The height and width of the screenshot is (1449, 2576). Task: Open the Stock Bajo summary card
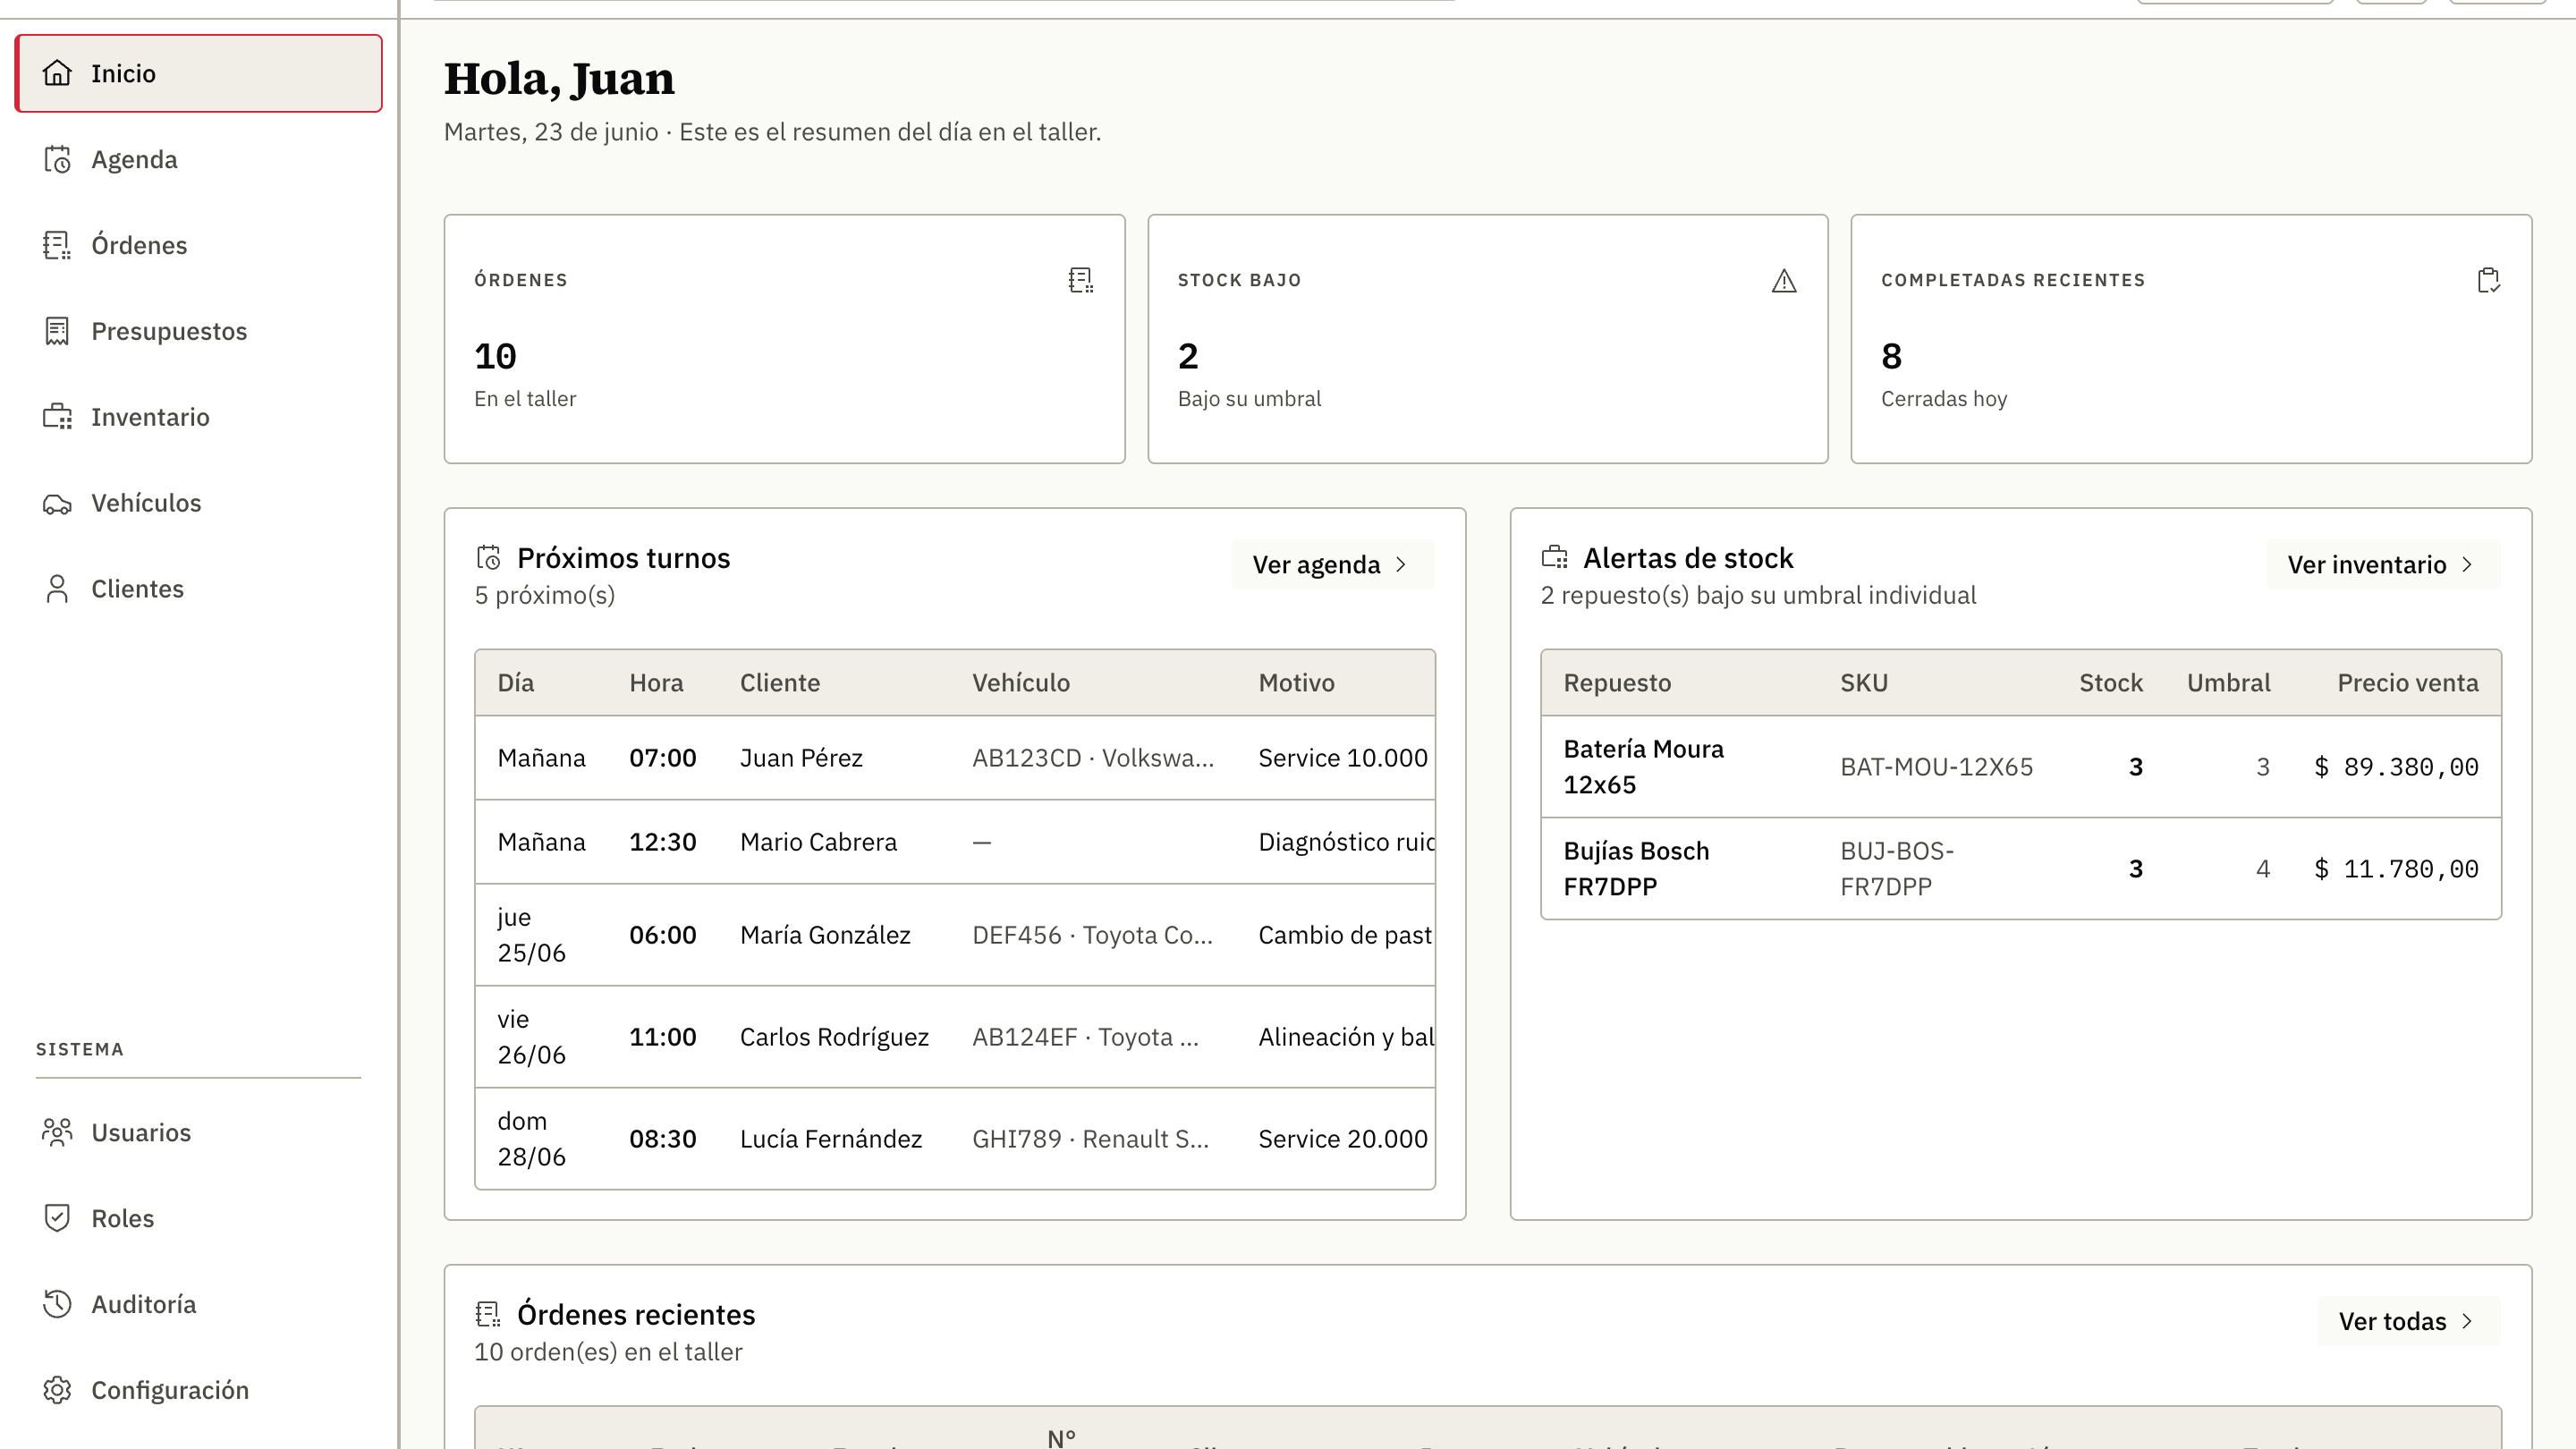coord(1488,339)
